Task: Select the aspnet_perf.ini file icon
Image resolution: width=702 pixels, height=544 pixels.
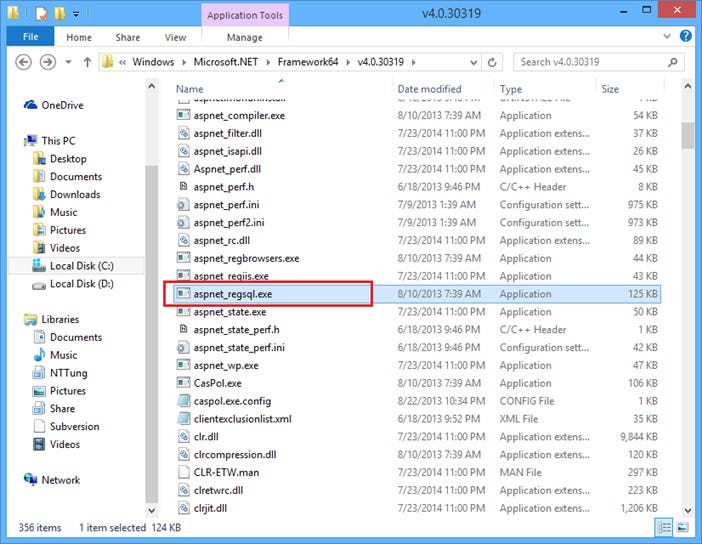Action: [183, 205]
